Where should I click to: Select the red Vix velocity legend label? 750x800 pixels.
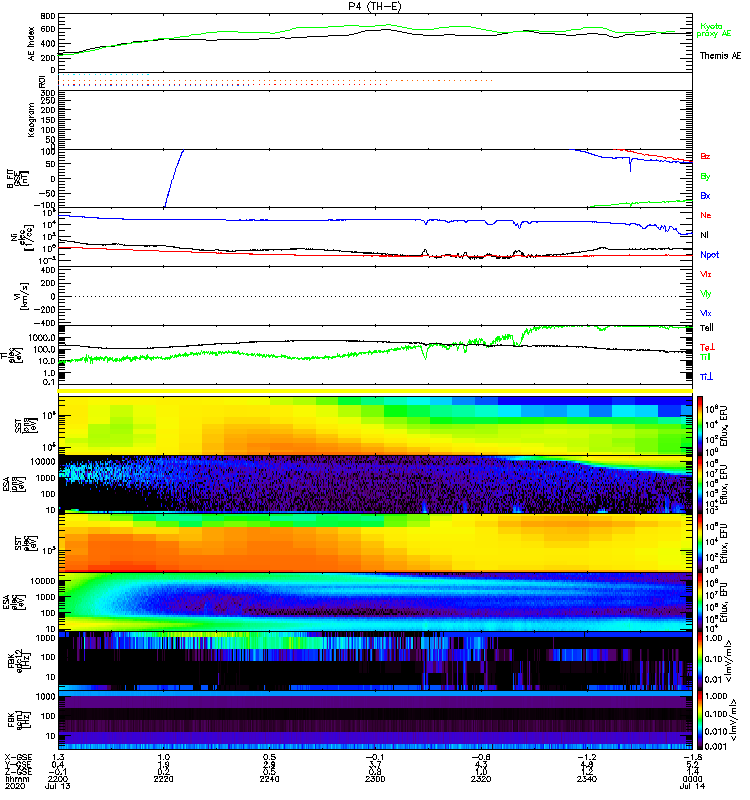(x=706, y=274)
